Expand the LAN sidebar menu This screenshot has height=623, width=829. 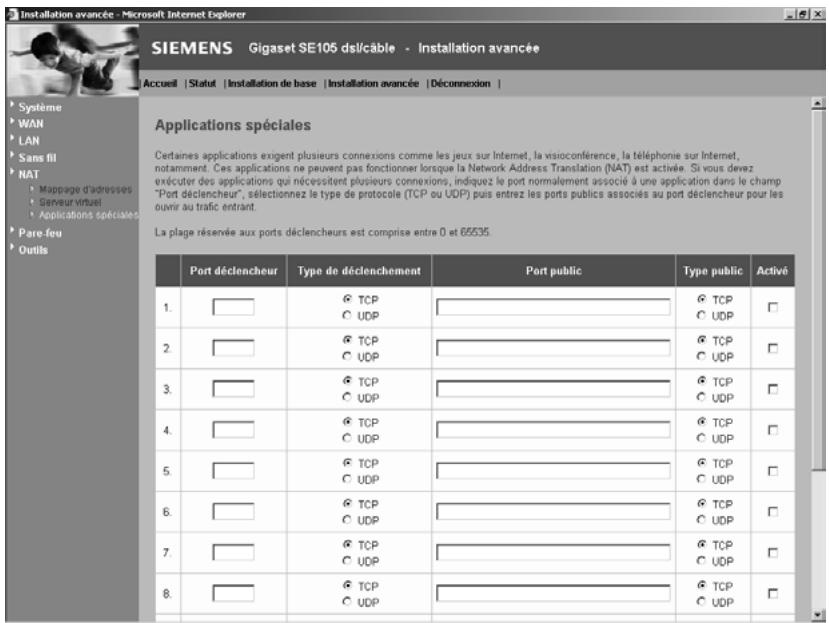pyautogui.click(x=29, y=141)
